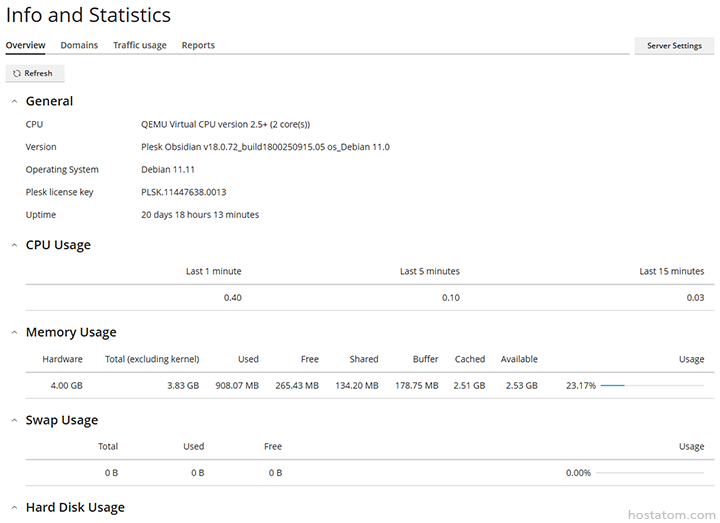Click the uptime value of 20 days
The image size is (720, 523).
tap(200, 215)
